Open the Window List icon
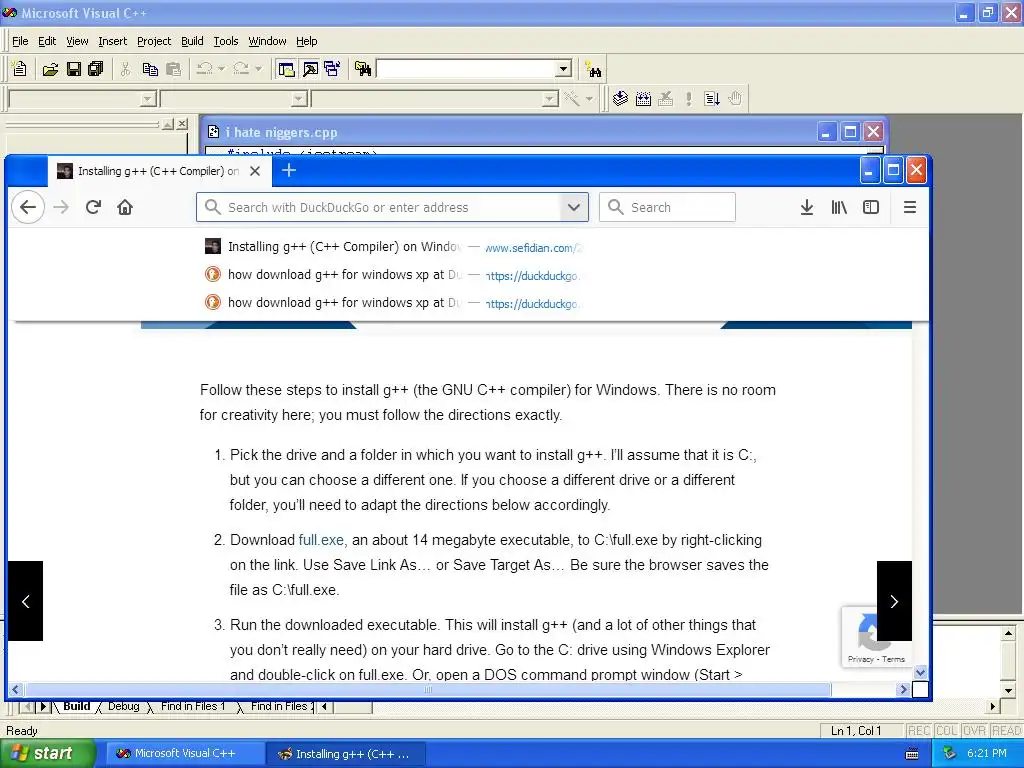 tap(332, 69)
